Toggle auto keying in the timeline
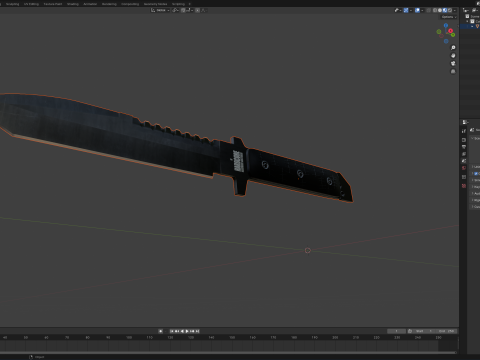 coord(161,331)
